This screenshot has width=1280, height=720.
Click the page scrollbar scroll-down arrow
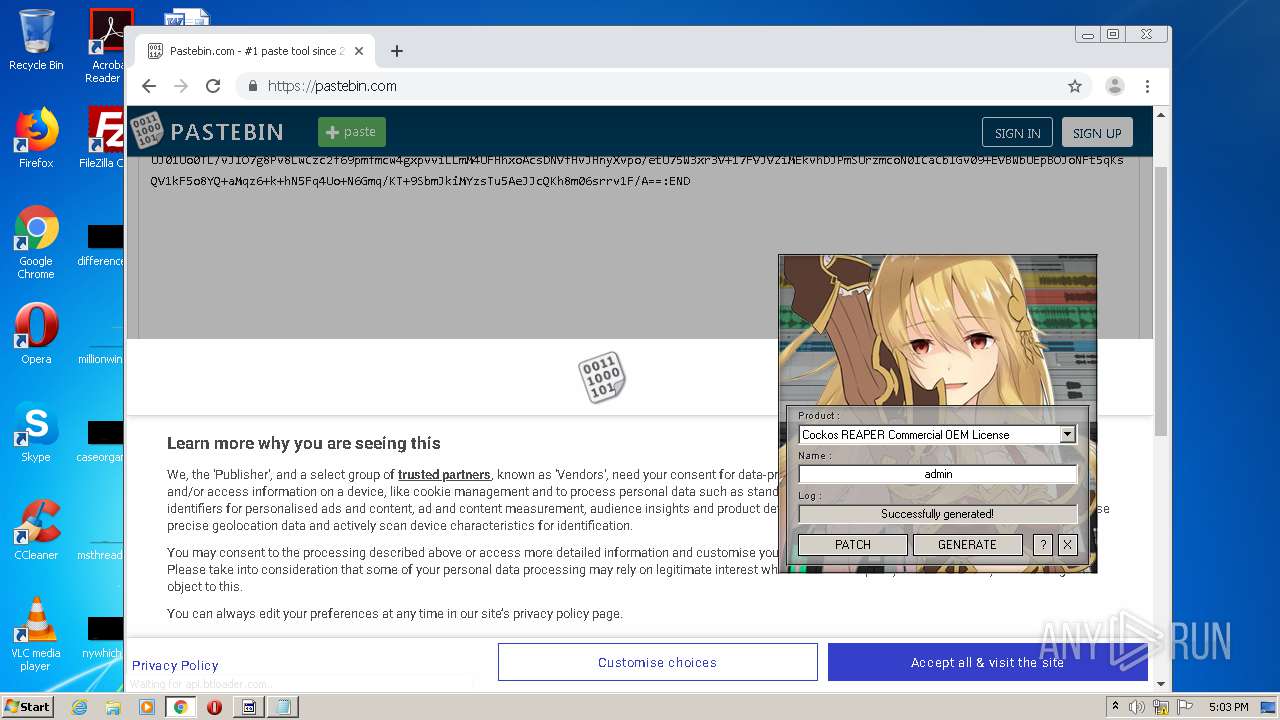point(1161,684)
